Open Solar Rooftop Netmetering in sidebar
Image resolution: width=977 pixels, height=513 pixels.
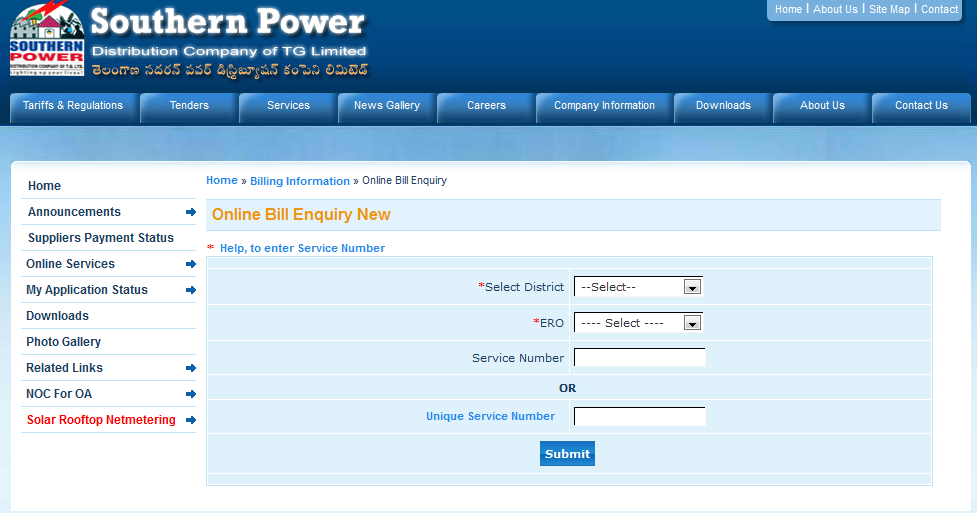(x=101, y=420)
